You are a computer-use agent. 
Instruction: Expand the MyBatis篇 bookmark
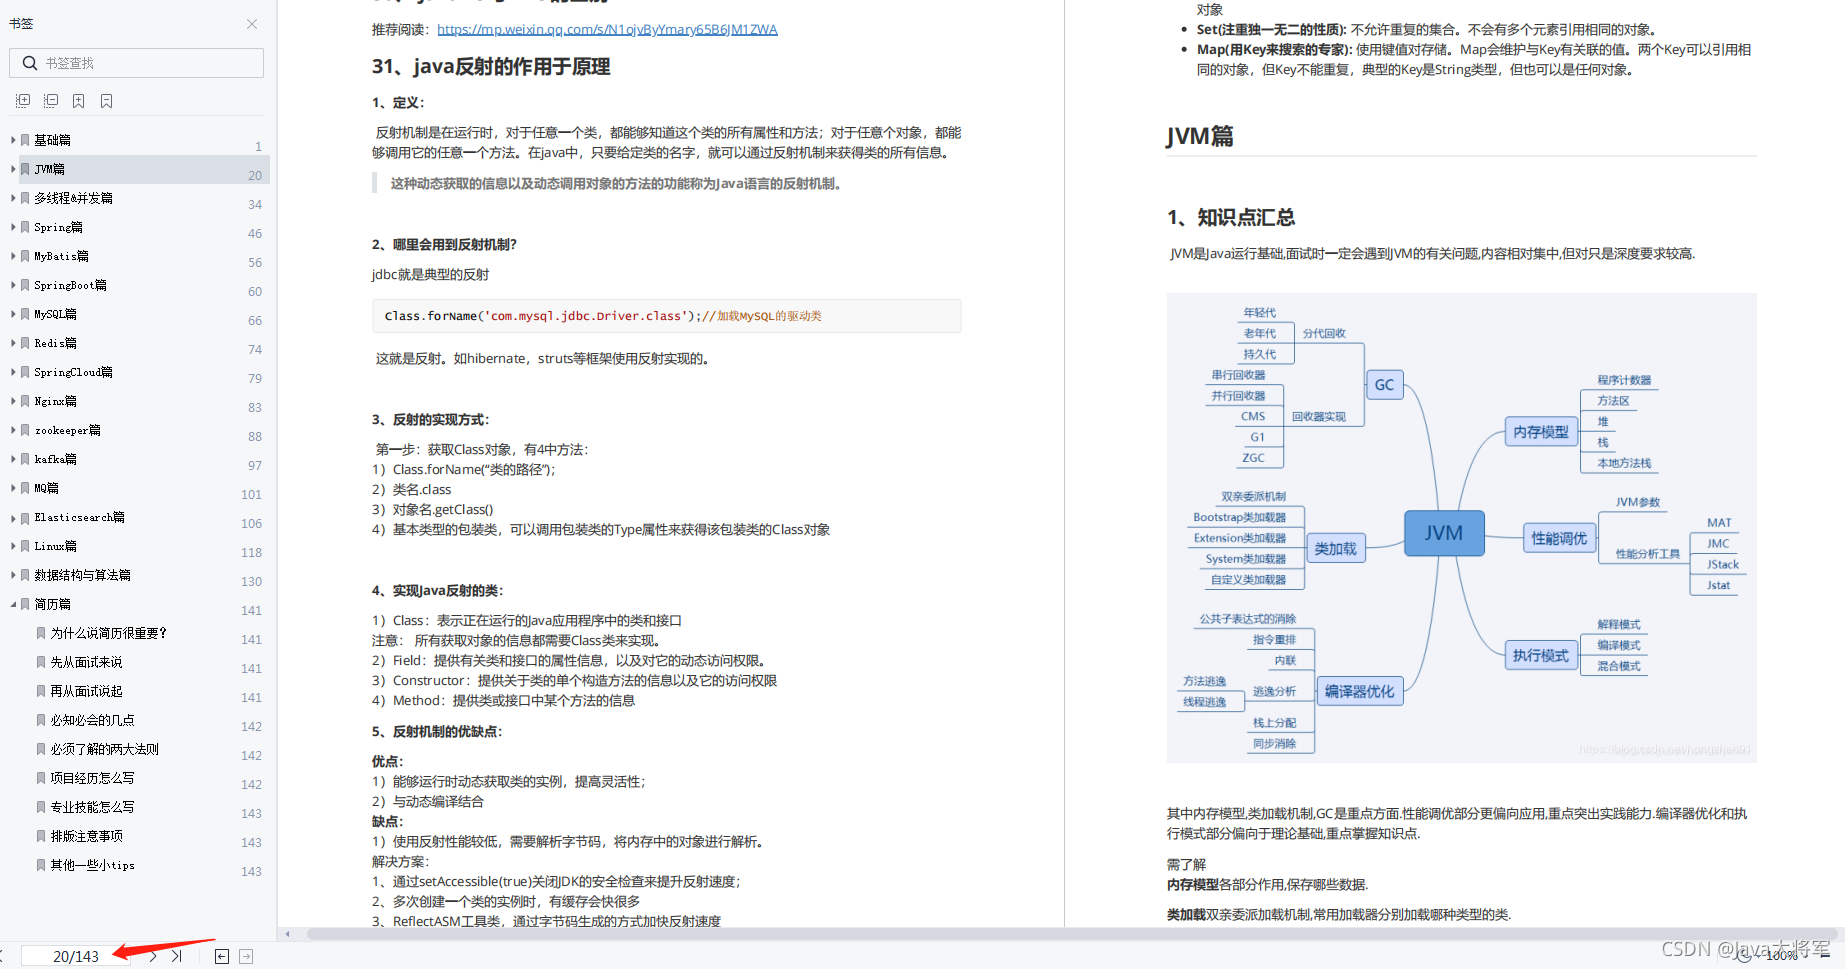click(x=13, y=256)
